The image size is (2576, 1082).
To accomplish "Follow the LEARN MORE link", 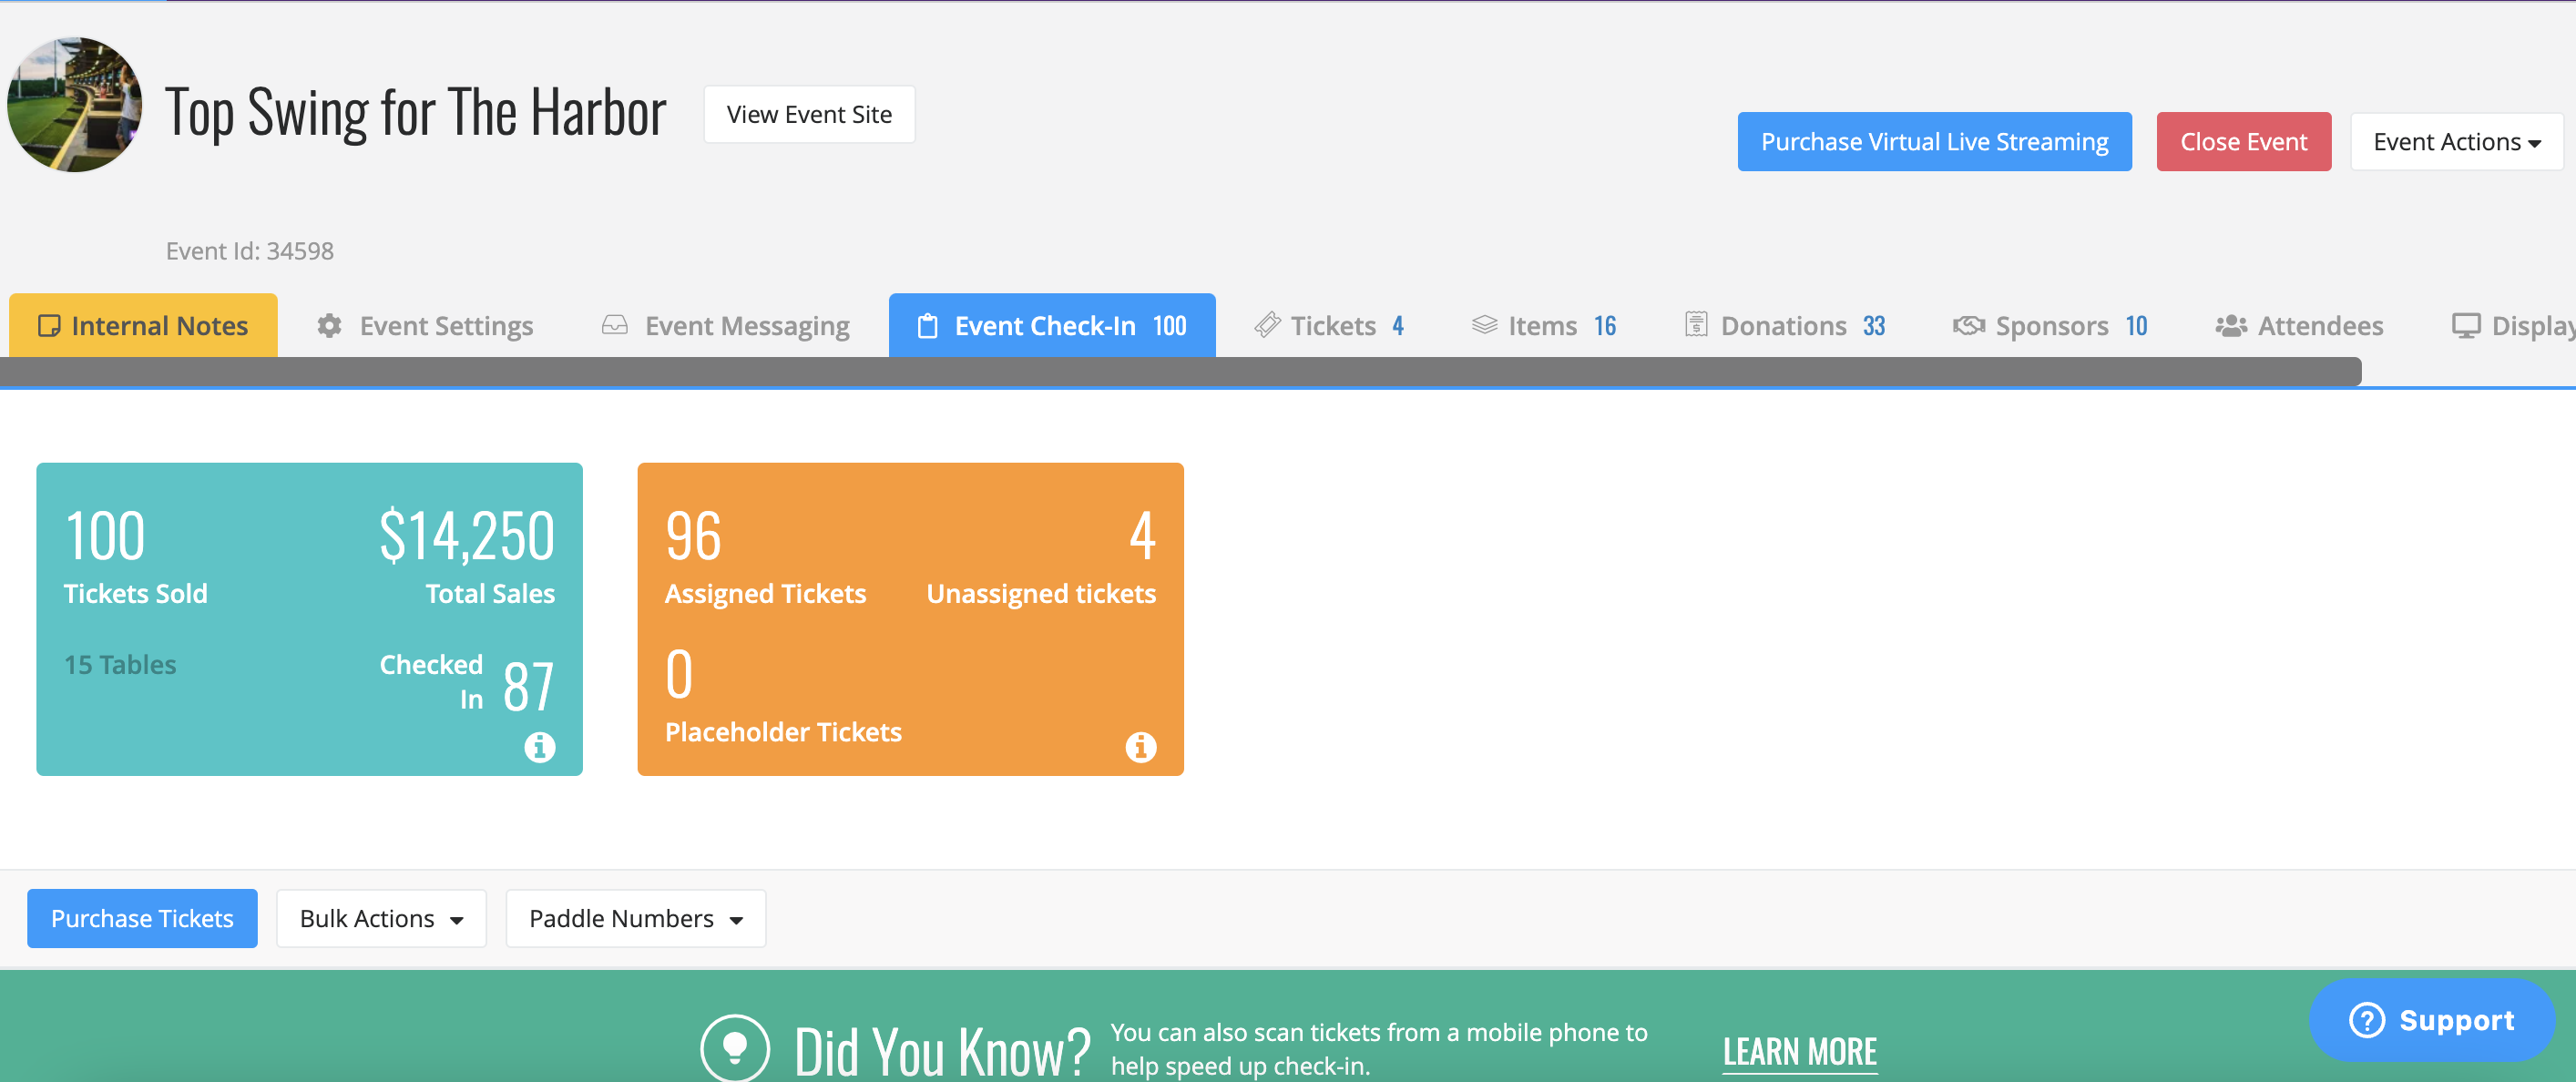I will point(1799,1052).
